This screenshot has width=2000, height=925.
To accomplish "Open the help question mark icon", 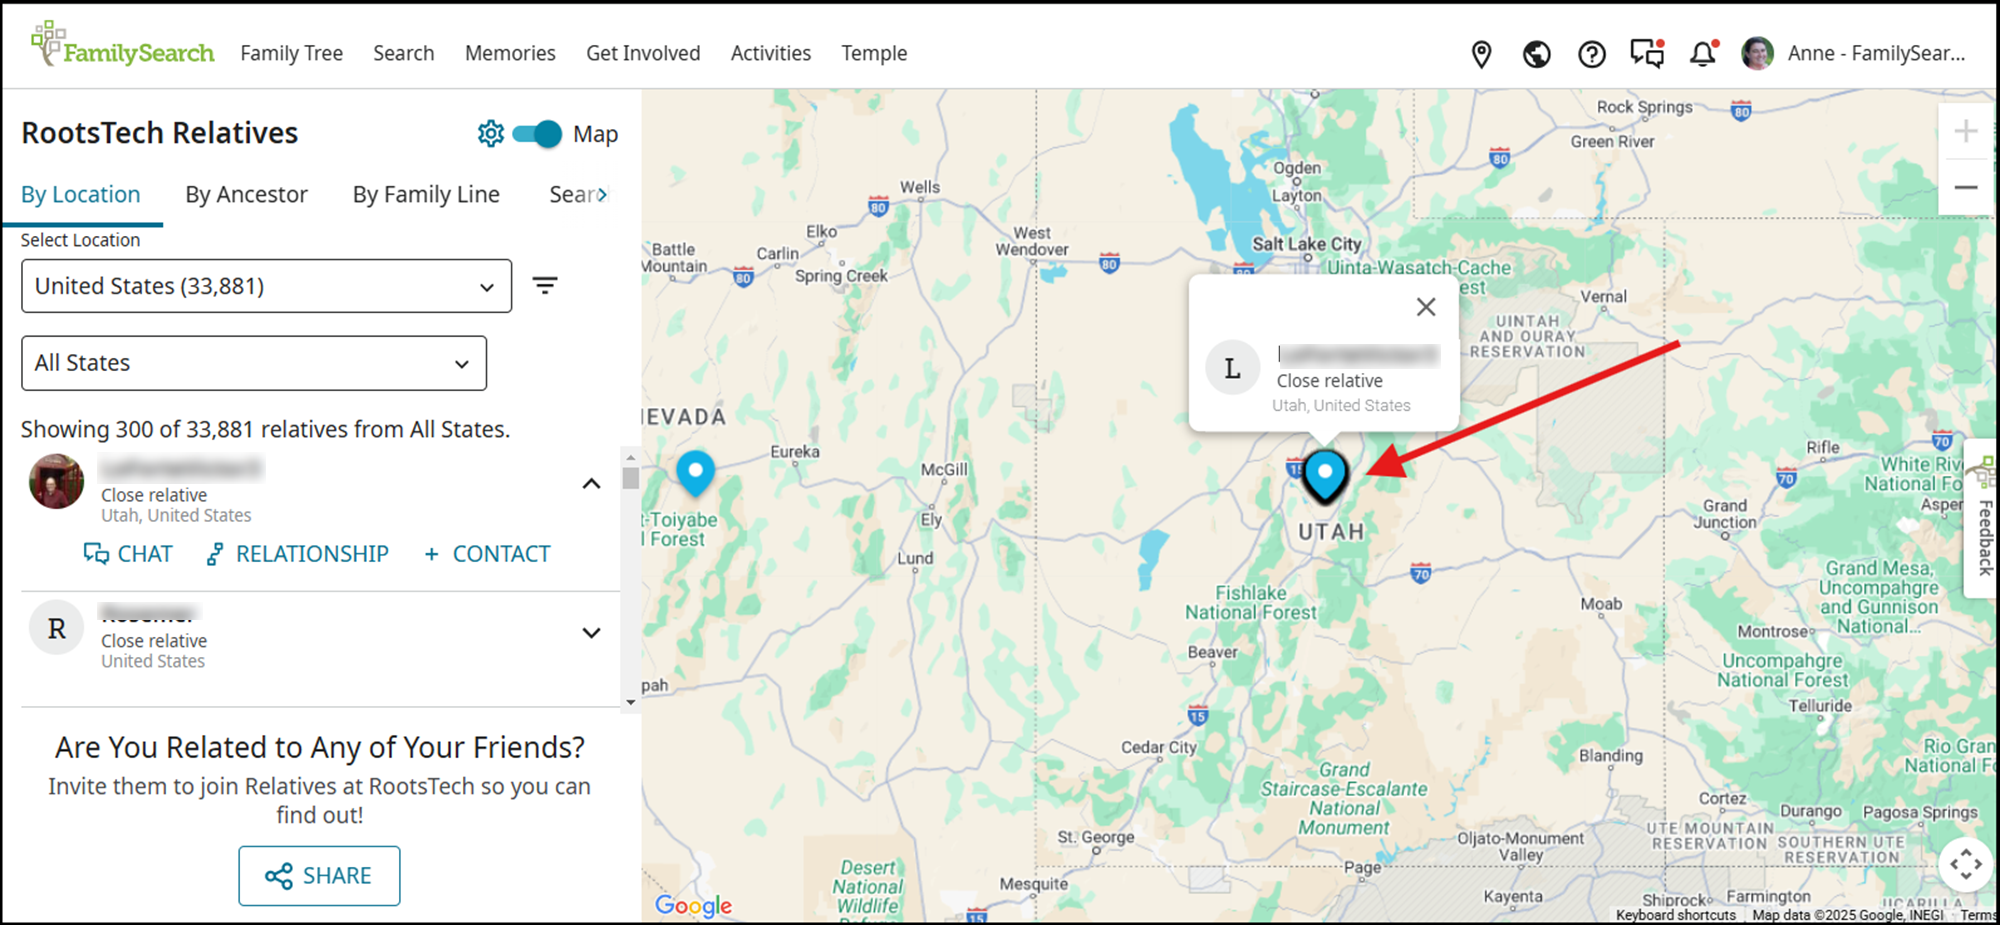I will [x=1591, y=54].
